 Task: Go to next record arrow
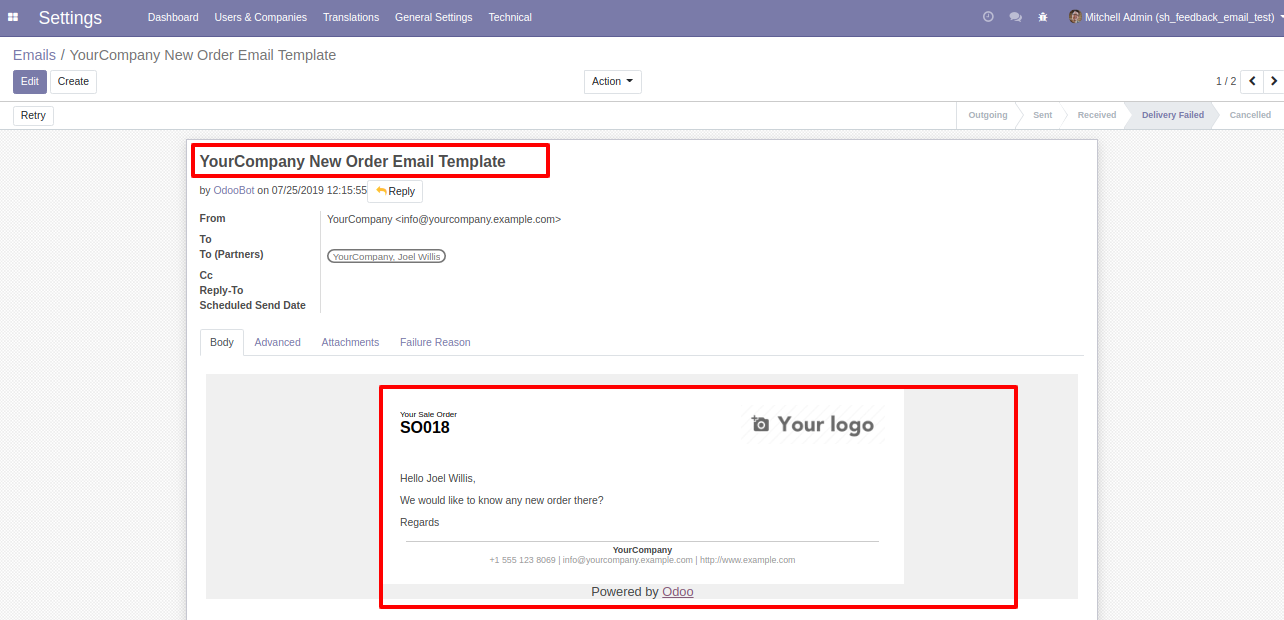pos(1274,81)
